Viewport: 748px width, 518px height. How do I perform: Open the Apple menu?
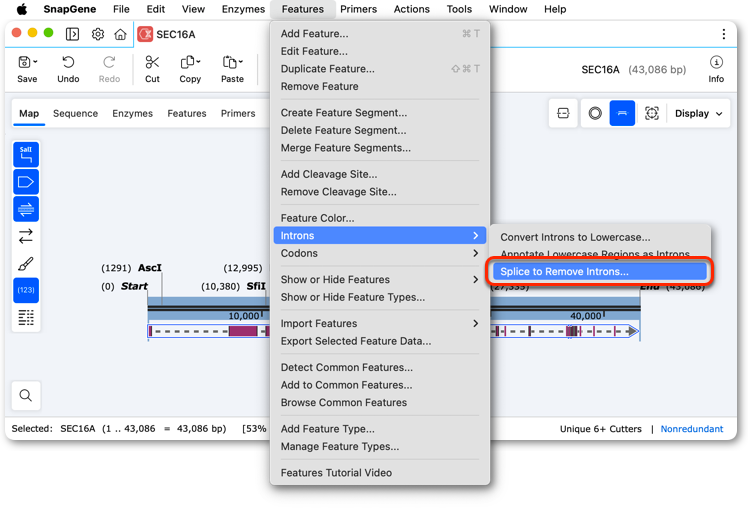point(22,9)
